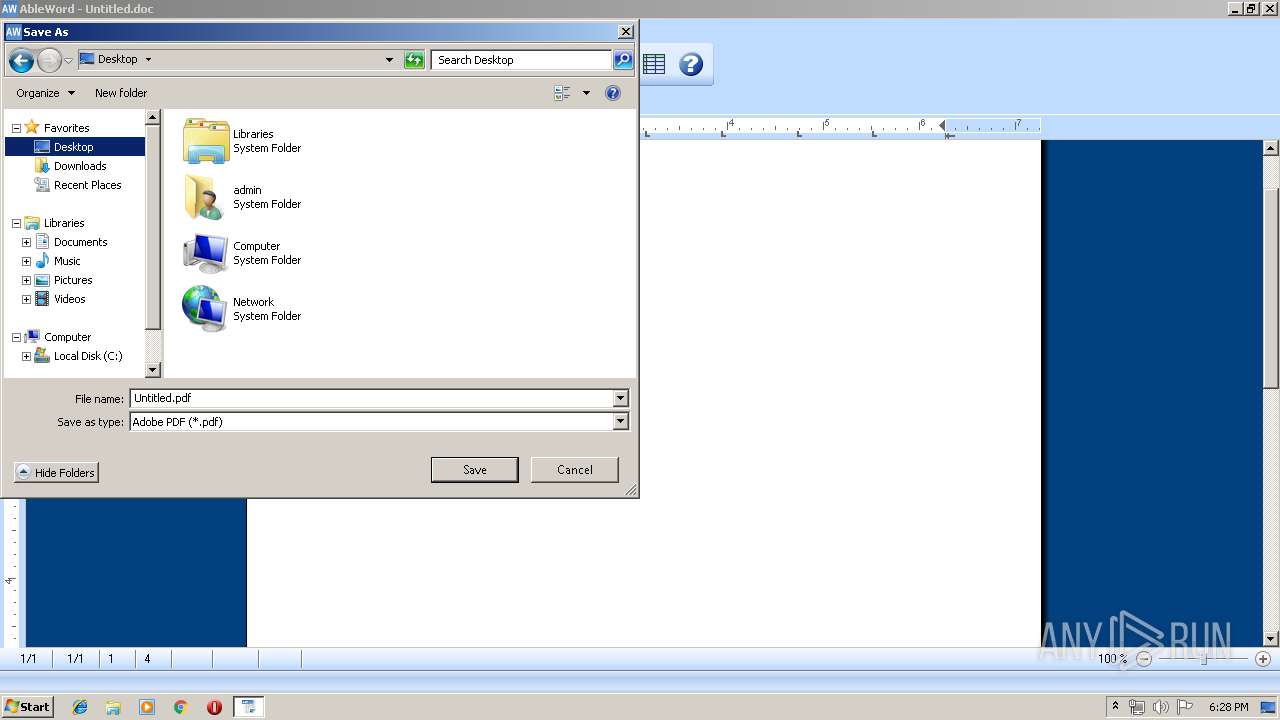Viewport: 1280px width, 720px height.
Task: Launch Internet Explorer from taskbar
Action: click(80, 707)
